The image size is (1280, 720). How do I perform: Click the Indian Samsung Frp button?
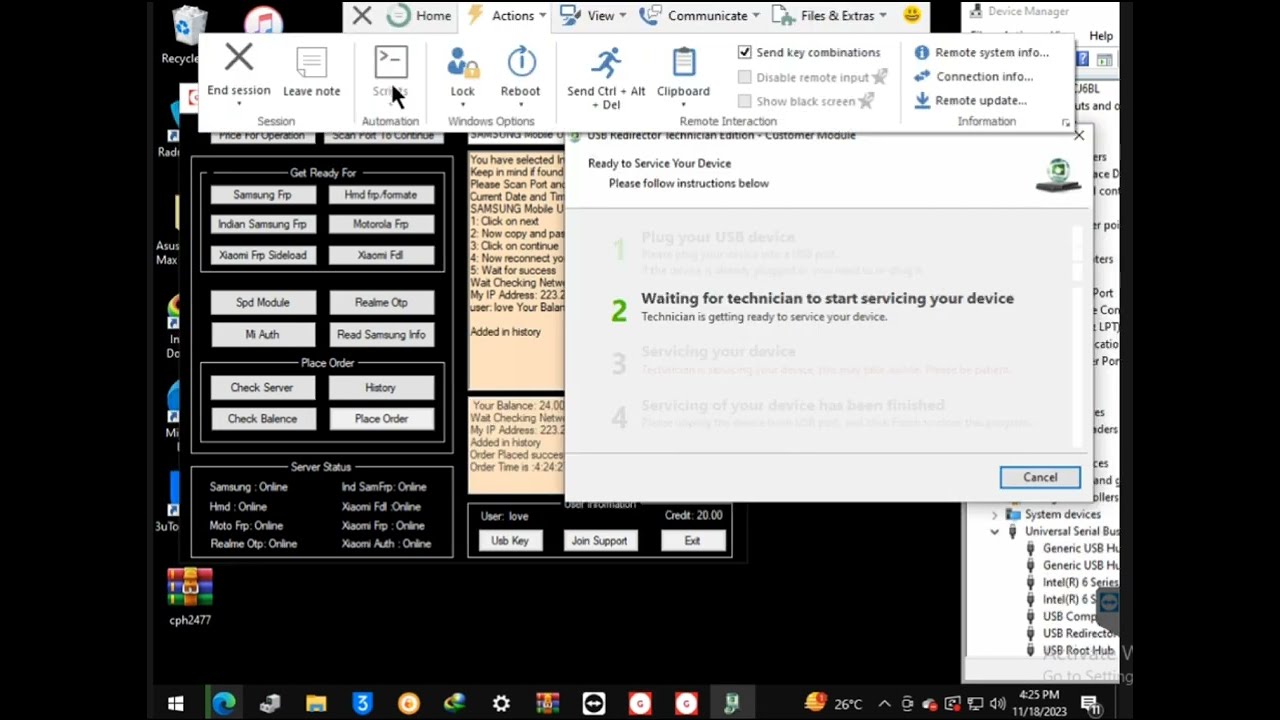pos(262,224)
